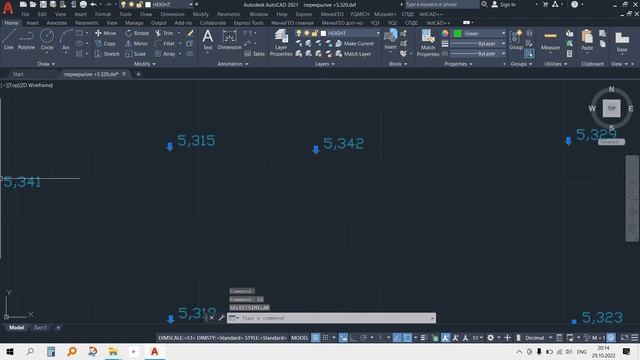The image size is (640, 360).
Task: Click the Trim tool
Action: 164,33
